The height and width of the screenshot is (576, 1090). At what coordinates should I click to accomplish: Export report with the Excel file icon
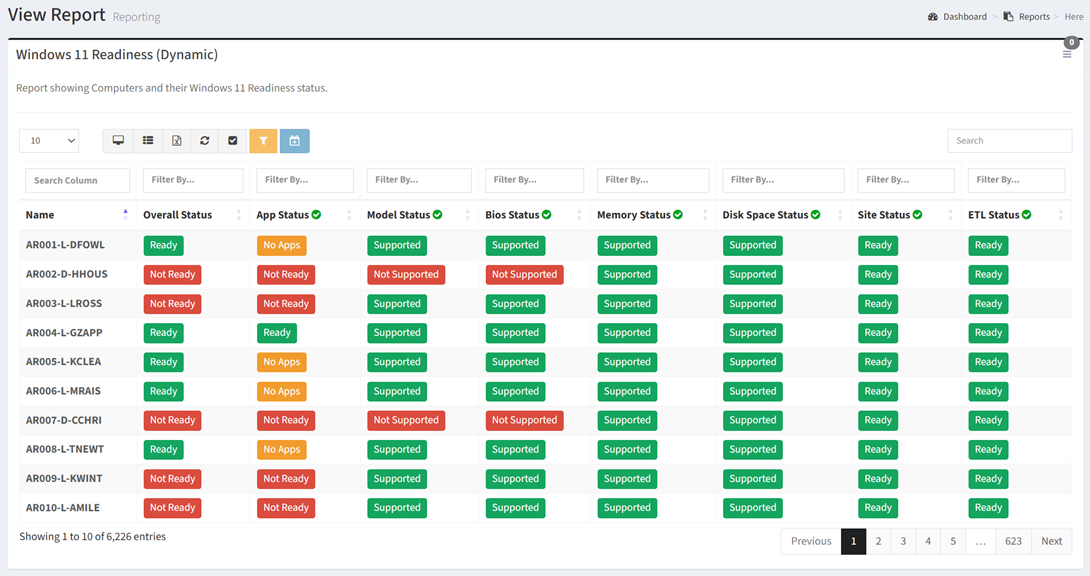(176, 141)
